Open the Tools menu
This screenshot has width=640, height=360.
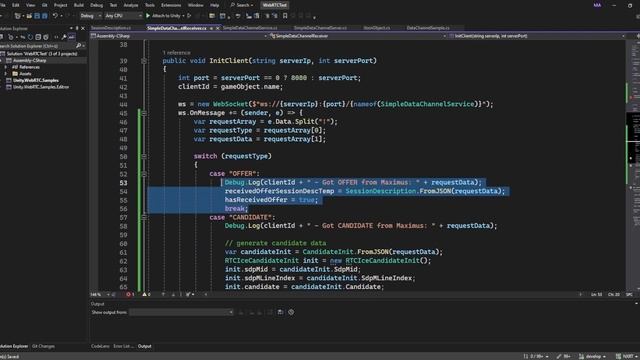150,5
